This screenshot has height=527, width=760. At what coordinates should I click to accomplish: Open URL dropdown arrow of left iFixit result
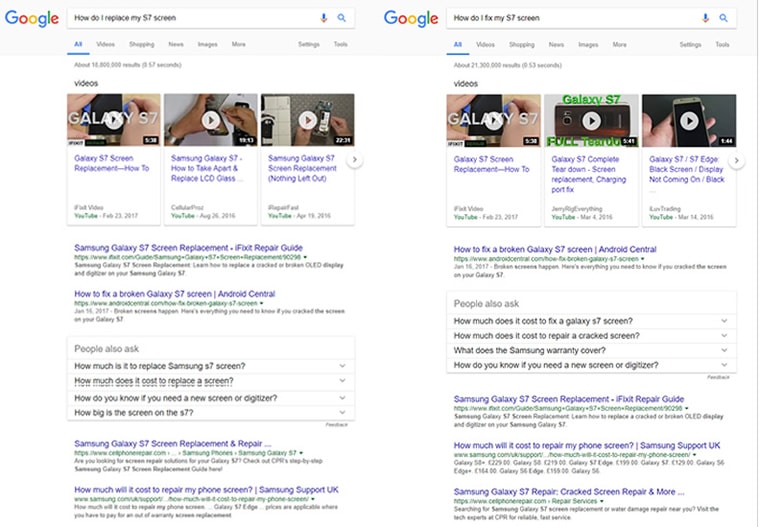tap(305, 257)
